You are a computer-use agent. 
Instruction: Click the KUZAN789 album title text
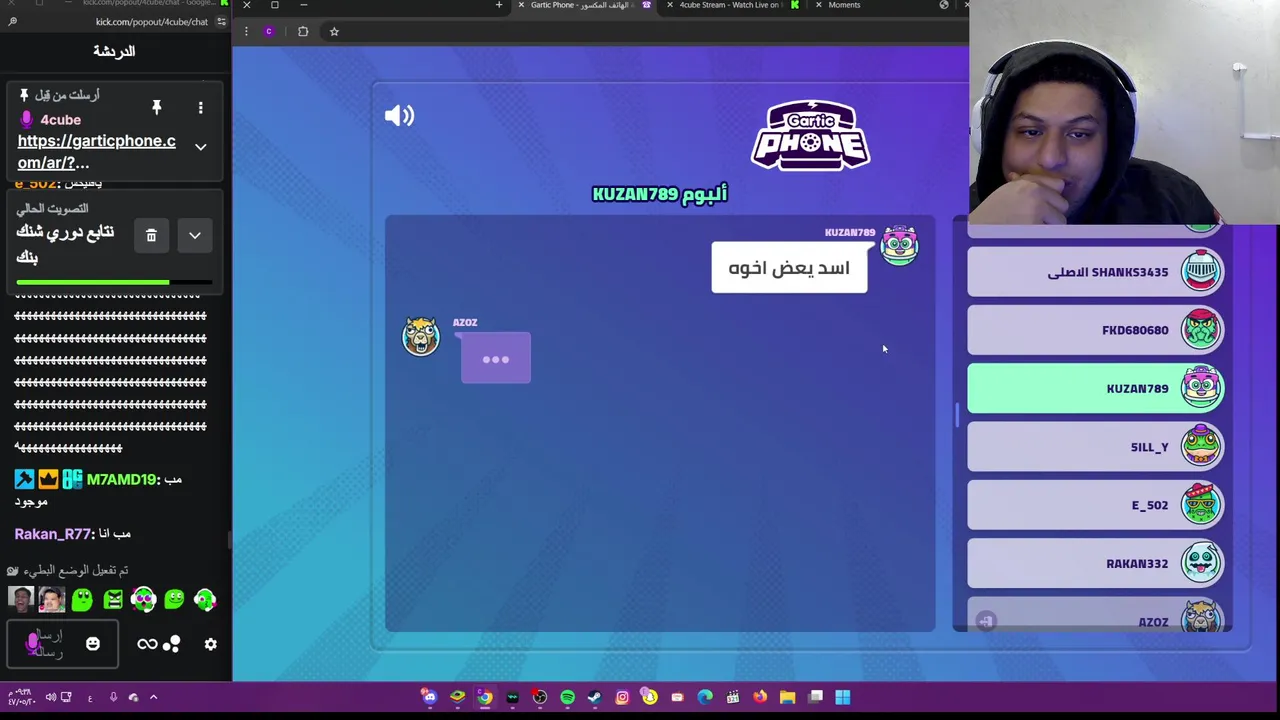(x=660, y=194)
